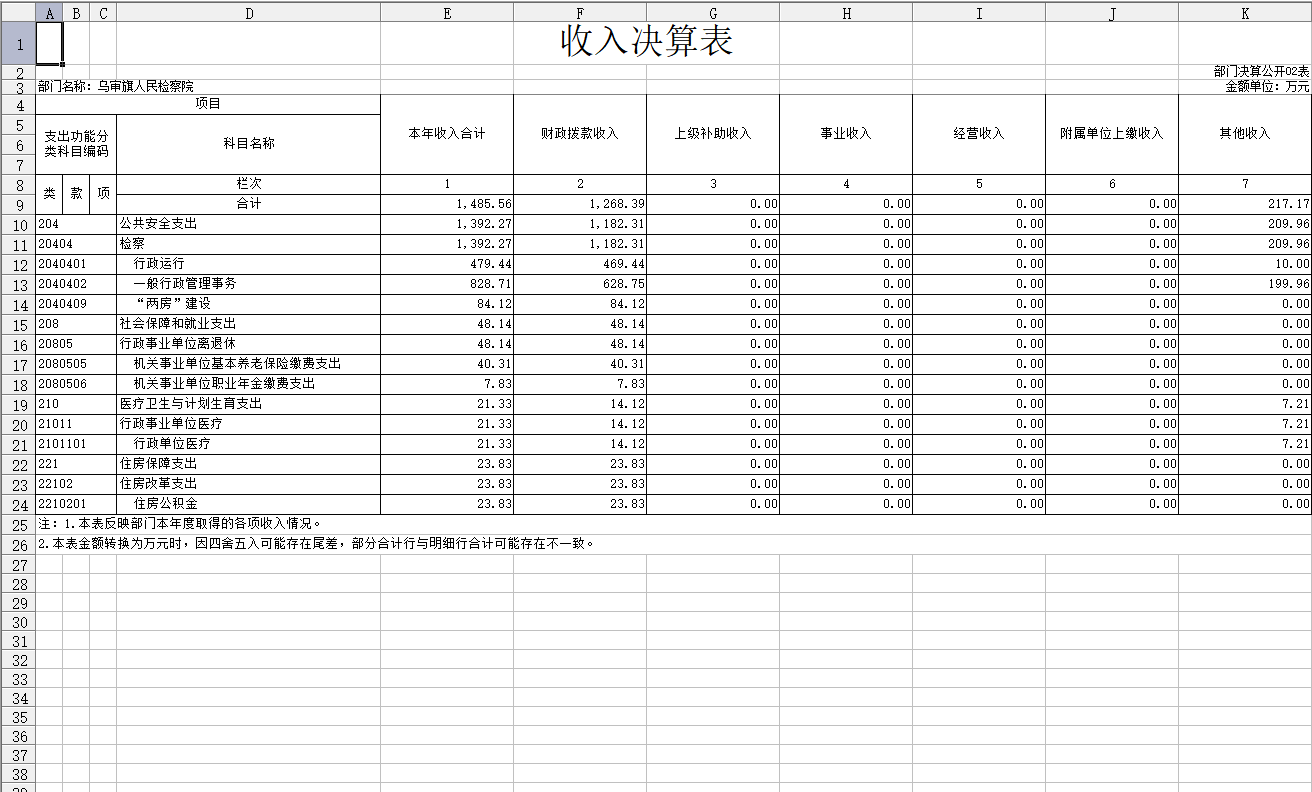Click row header 24
Screen dimensions: 1312x792
pos(18,504)
